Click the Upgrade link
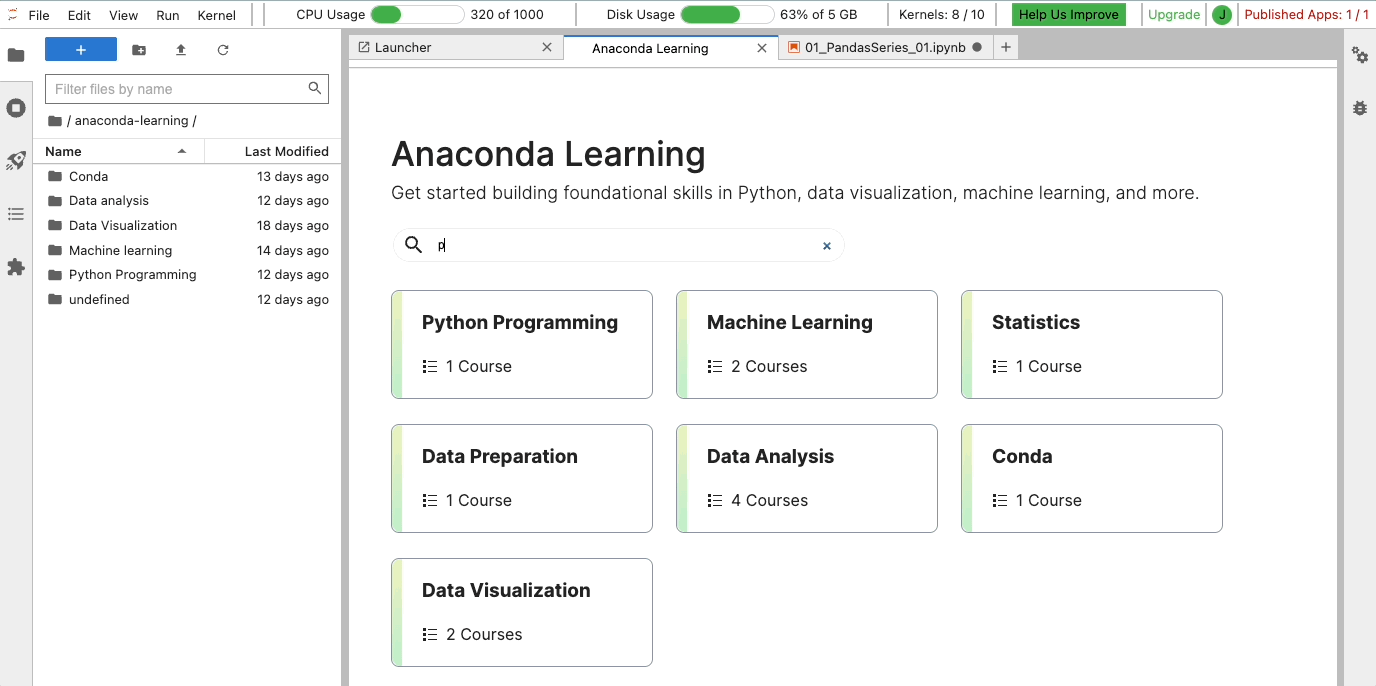Image resolution: width=1376 pixels, height=686 pixels. [x=1174, y=15]
